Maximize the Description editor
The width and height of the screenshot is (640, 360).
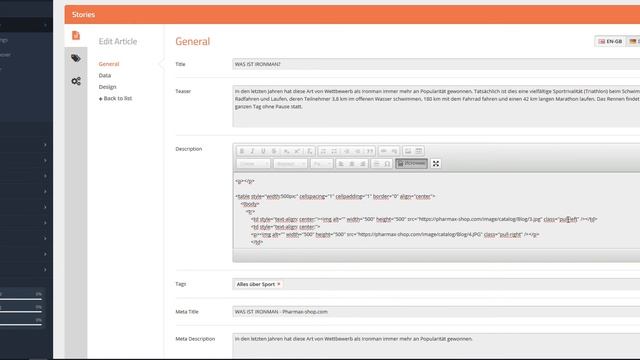436,164
